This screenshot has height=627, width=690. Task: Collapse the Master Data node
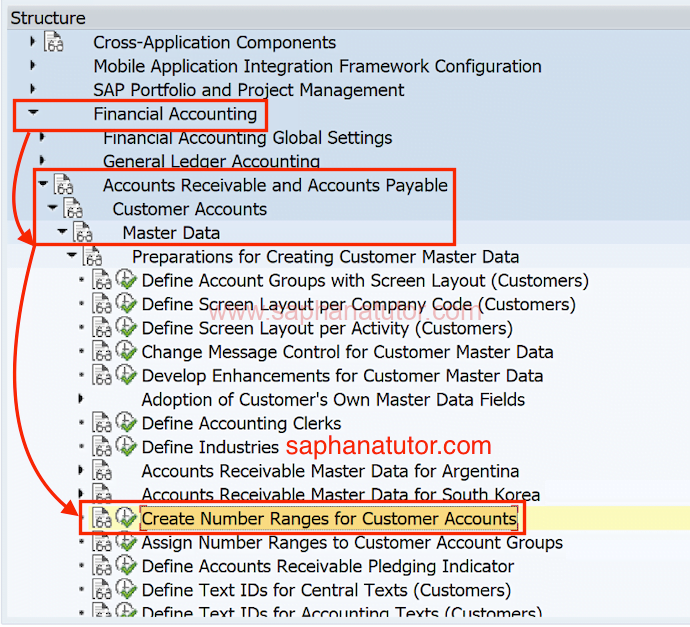click(62, 231)
